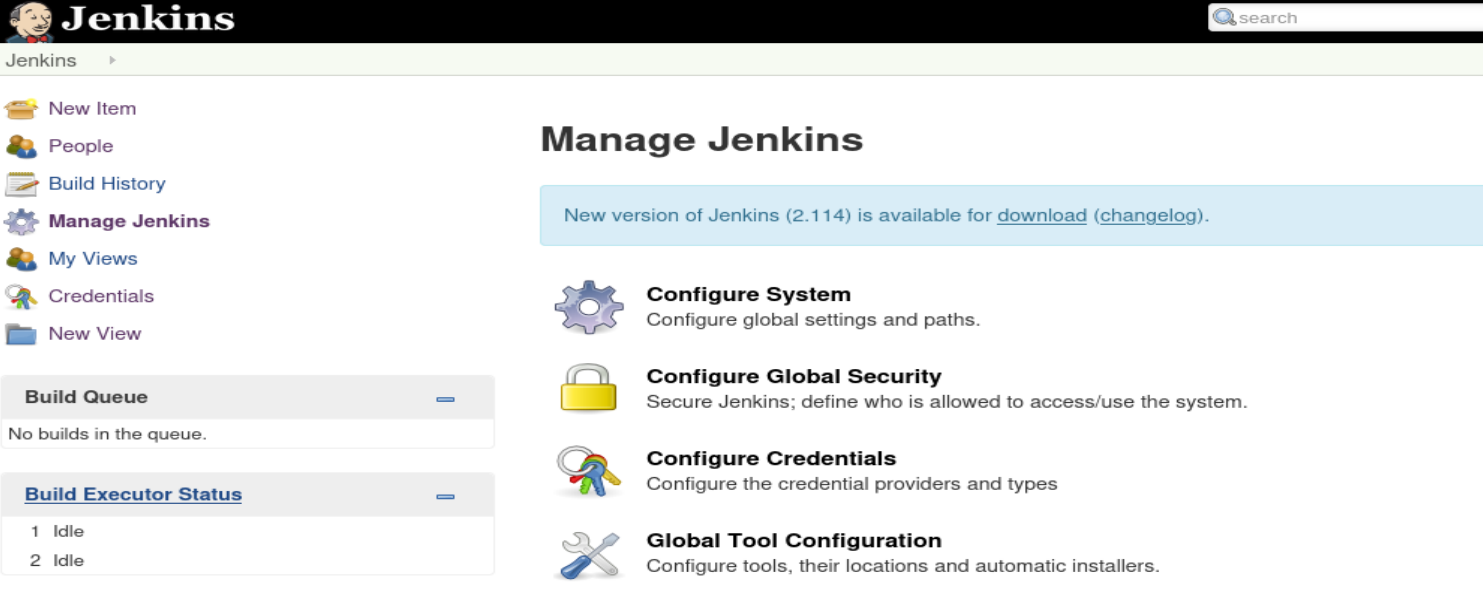The width and height of the screenshot is (1483, 595).
Task: Click the Jenkins title text in header
Action: pos(148,19)
